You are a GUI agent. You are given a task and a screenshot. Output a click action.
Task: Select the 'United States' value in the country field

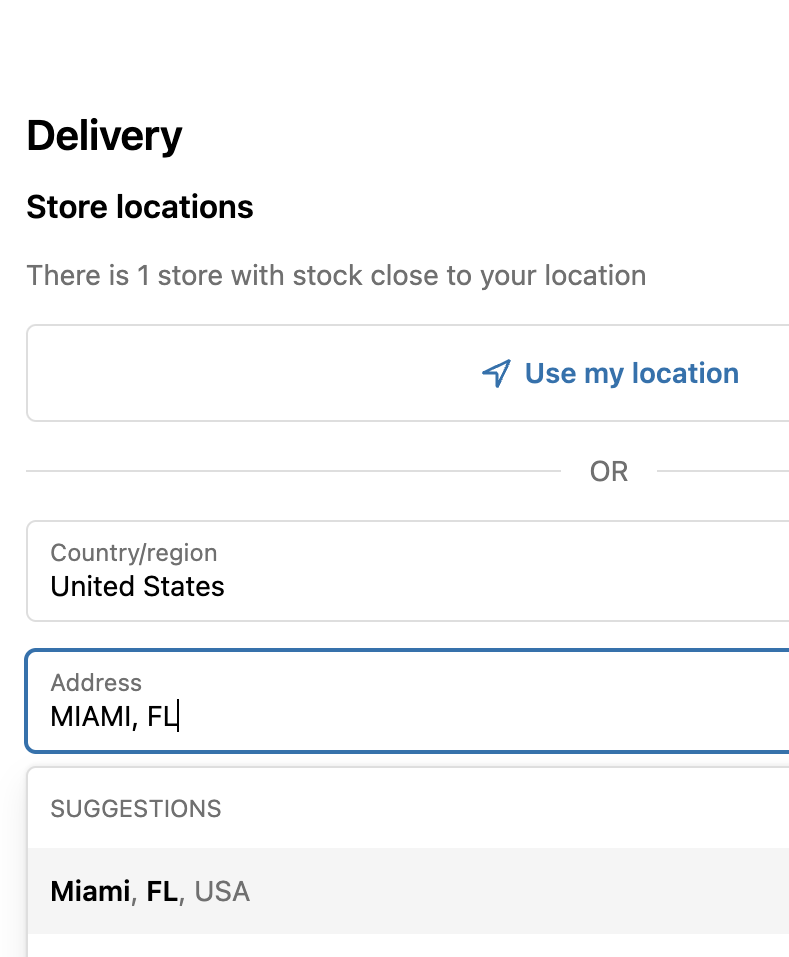pos(137,587)
